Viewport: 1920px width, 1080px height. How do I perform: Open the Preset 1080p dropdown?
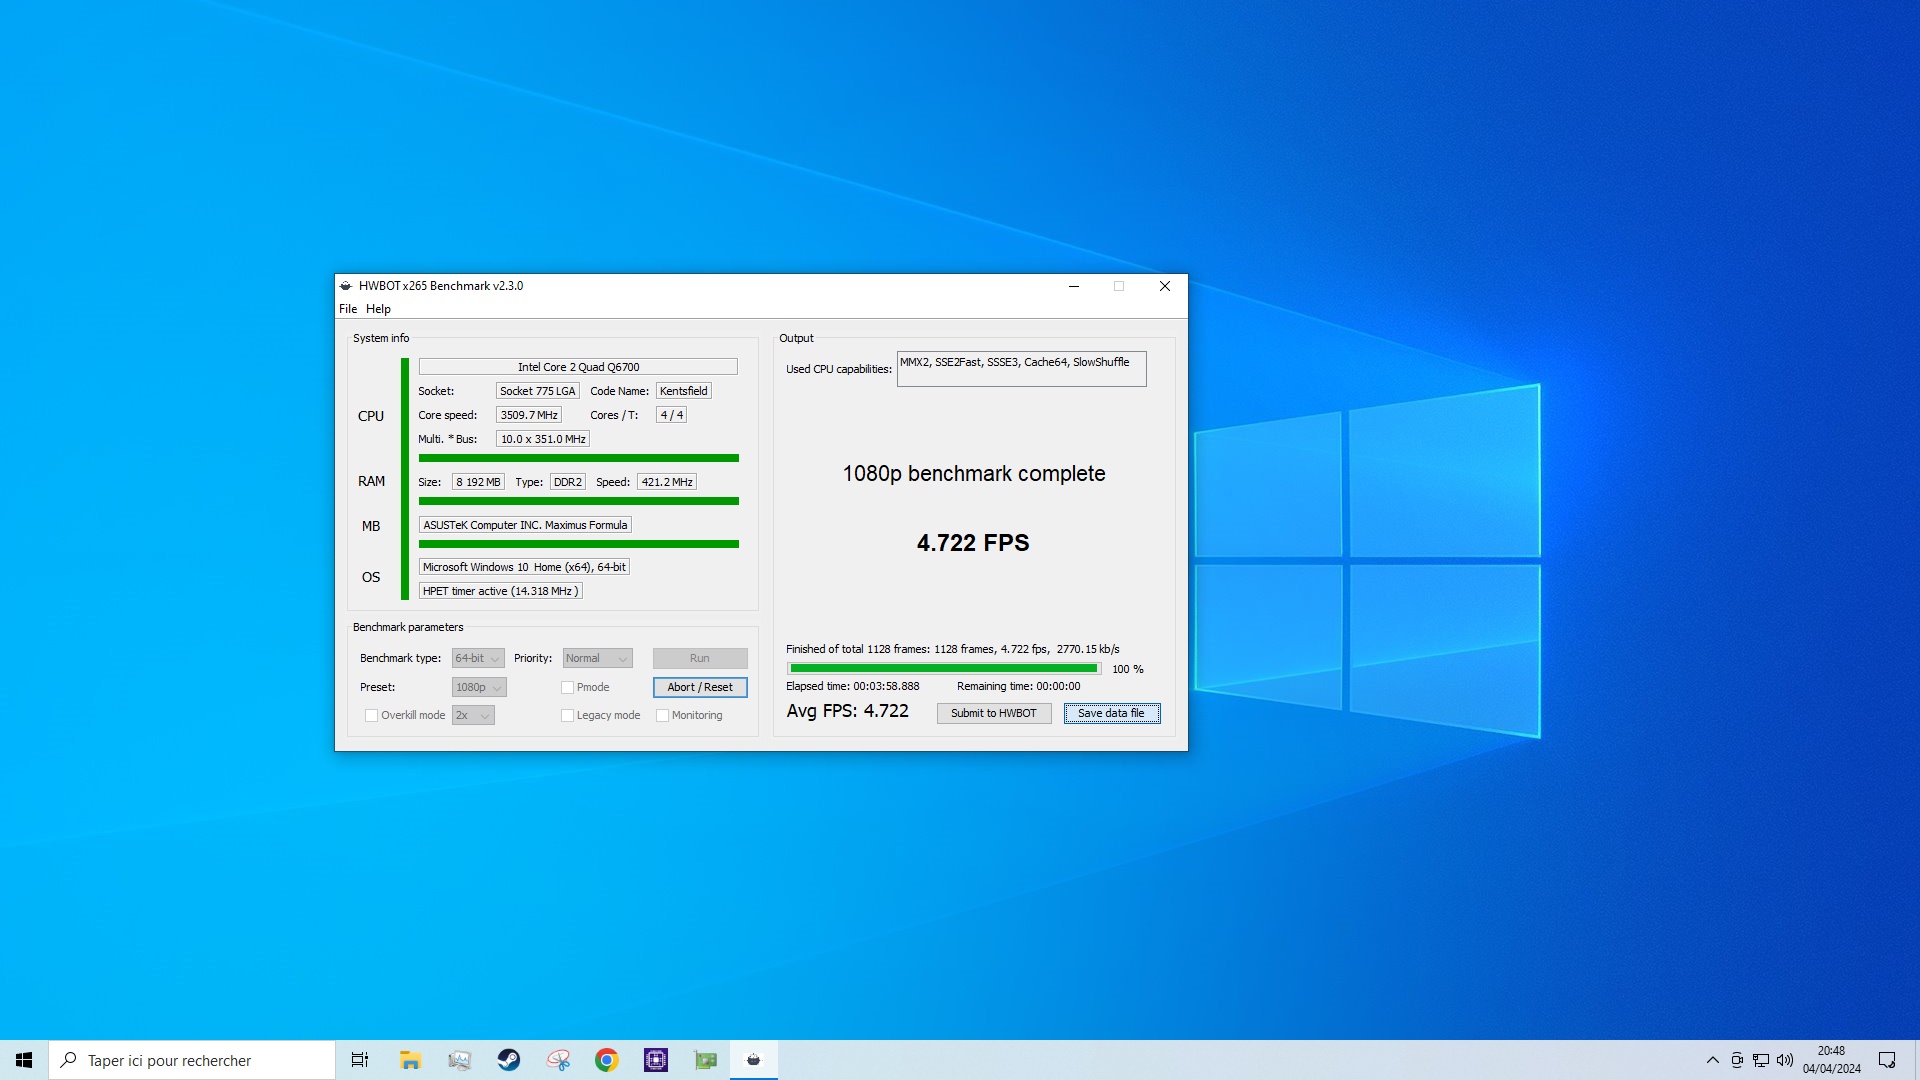(x=479, y=688)
